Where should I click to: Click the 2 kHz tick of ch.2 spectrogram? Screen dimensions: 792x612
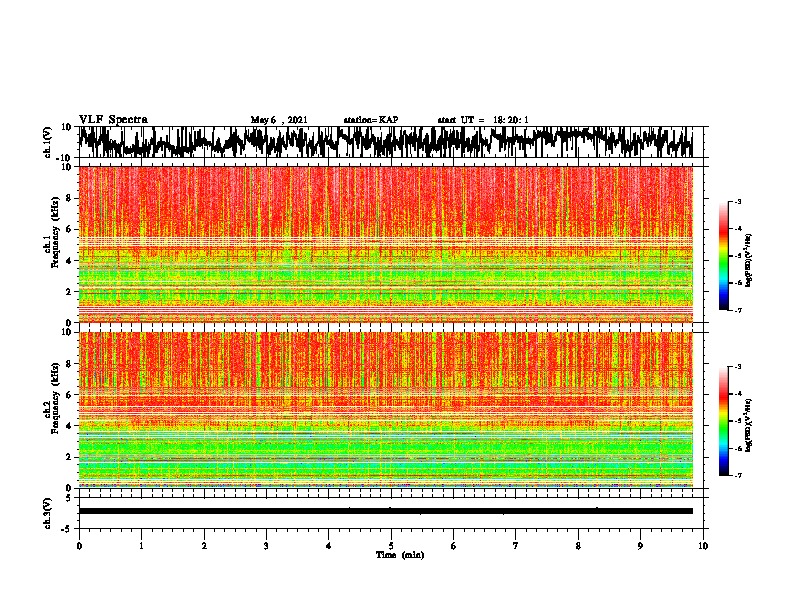pos(69,457)
